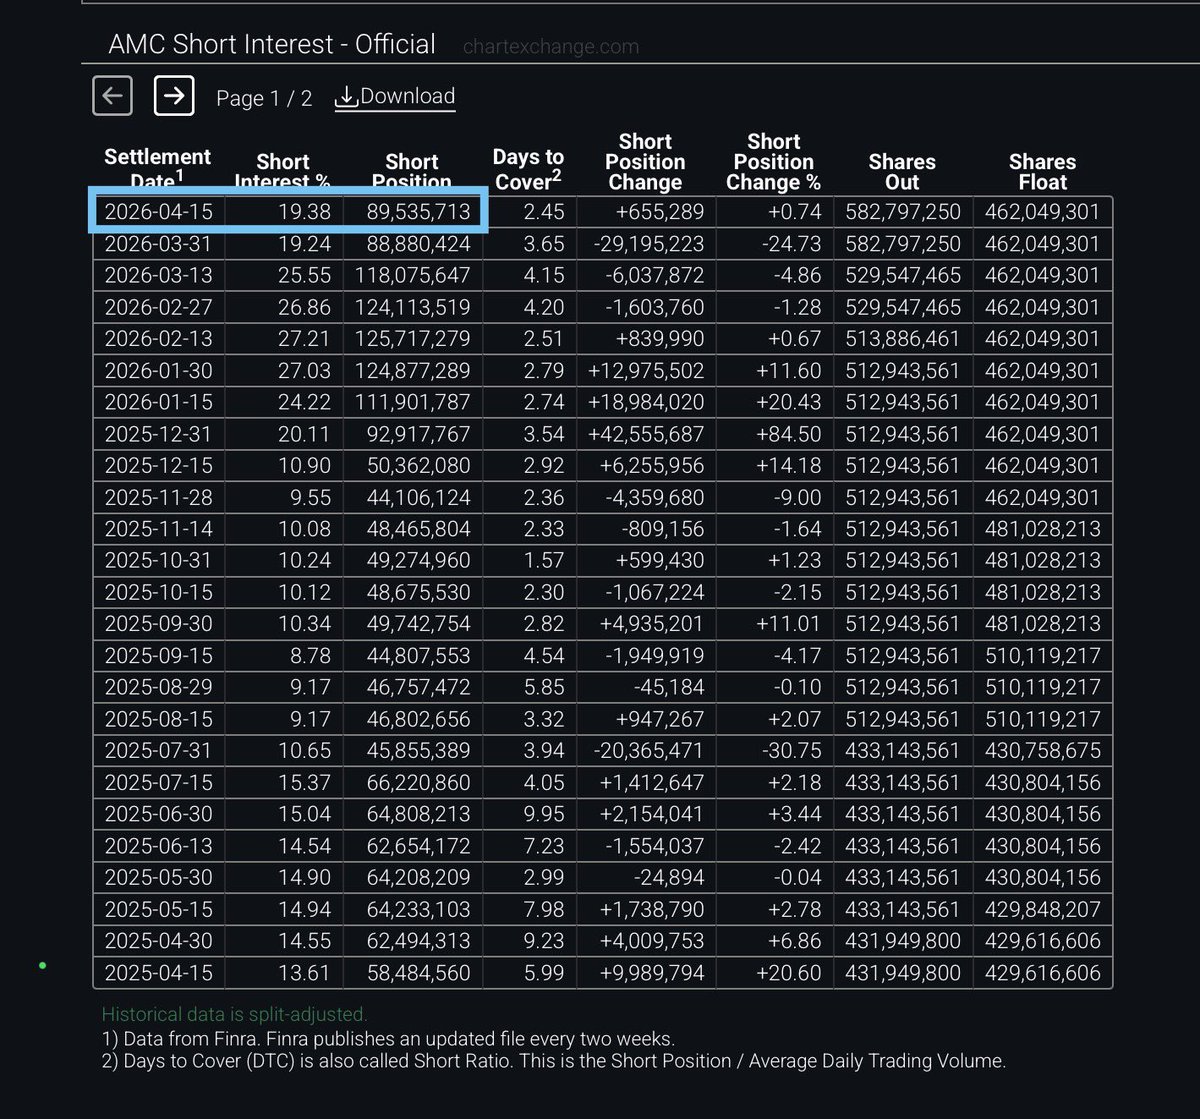Click days to cover value 9.95
The width and height of the screenshot is (1200, 1119).
[543, 814]
